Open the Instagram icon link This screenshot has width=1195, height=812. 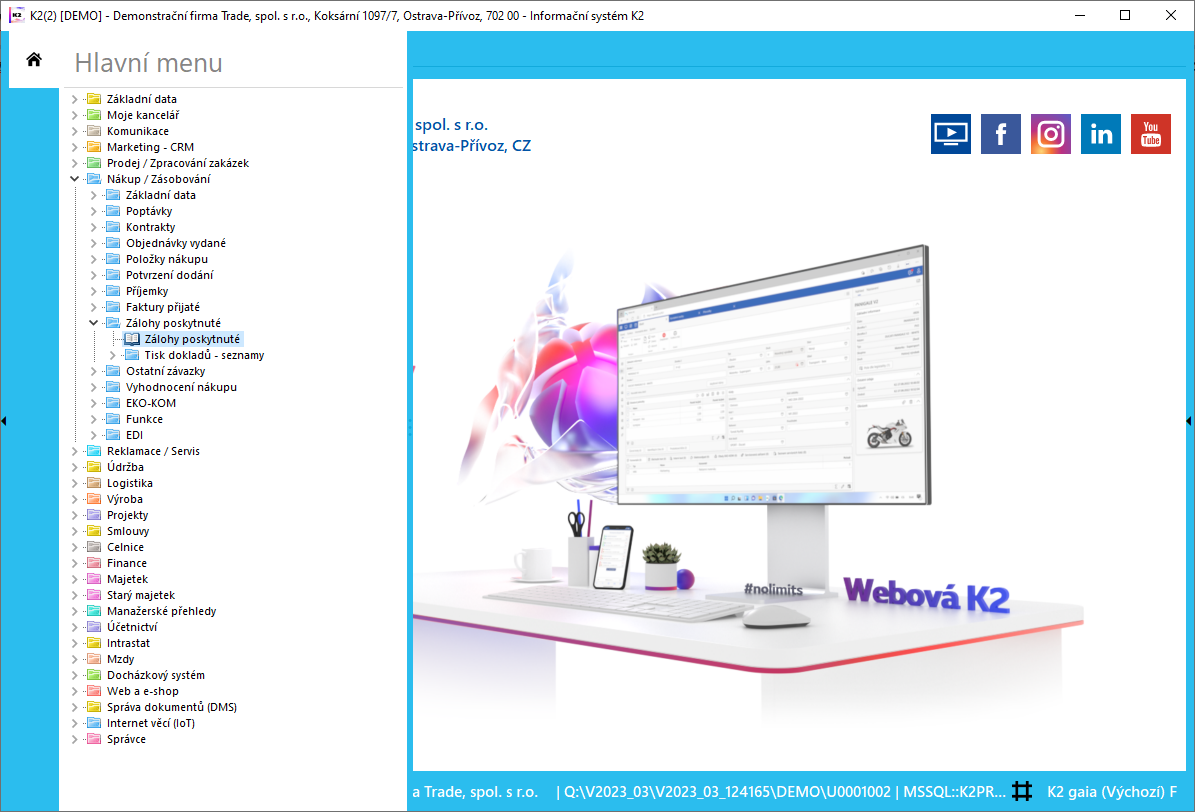(1051, 134)
